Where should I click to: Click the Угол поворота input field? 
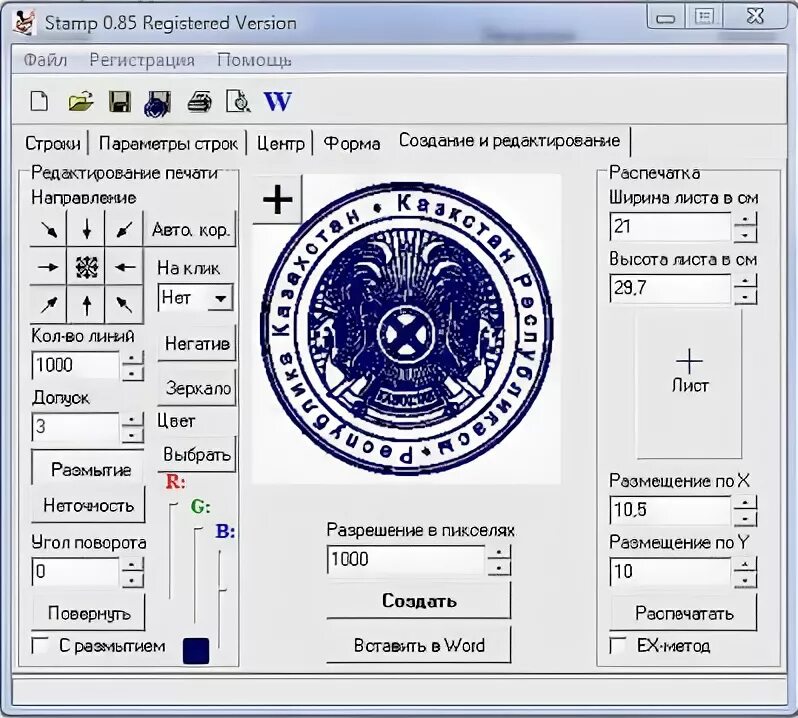[76, 571]
